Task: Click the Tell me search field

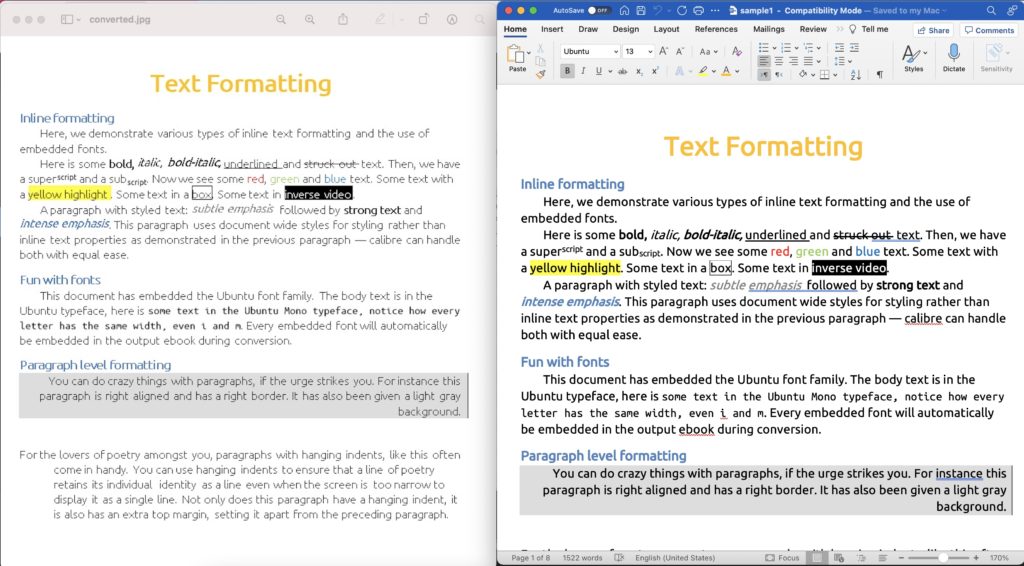Action: coord(869,29)
